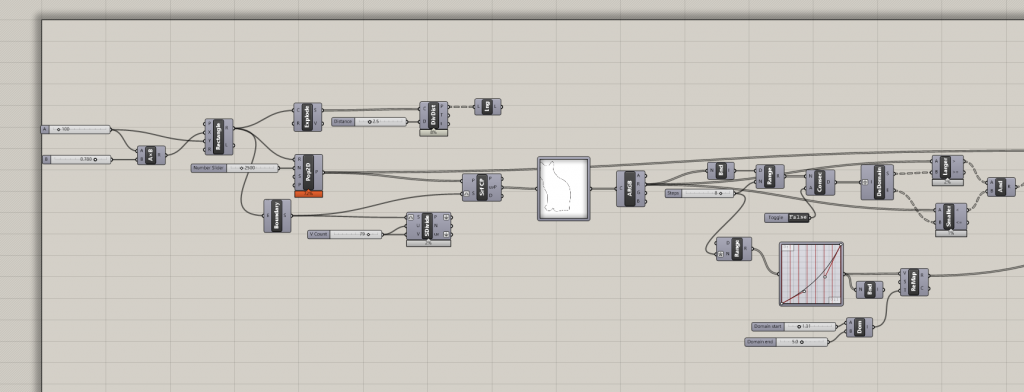Click the profiler bar under DivDist
The height and width of the screenshot is (392, 1024).
(x=434, y=133)
